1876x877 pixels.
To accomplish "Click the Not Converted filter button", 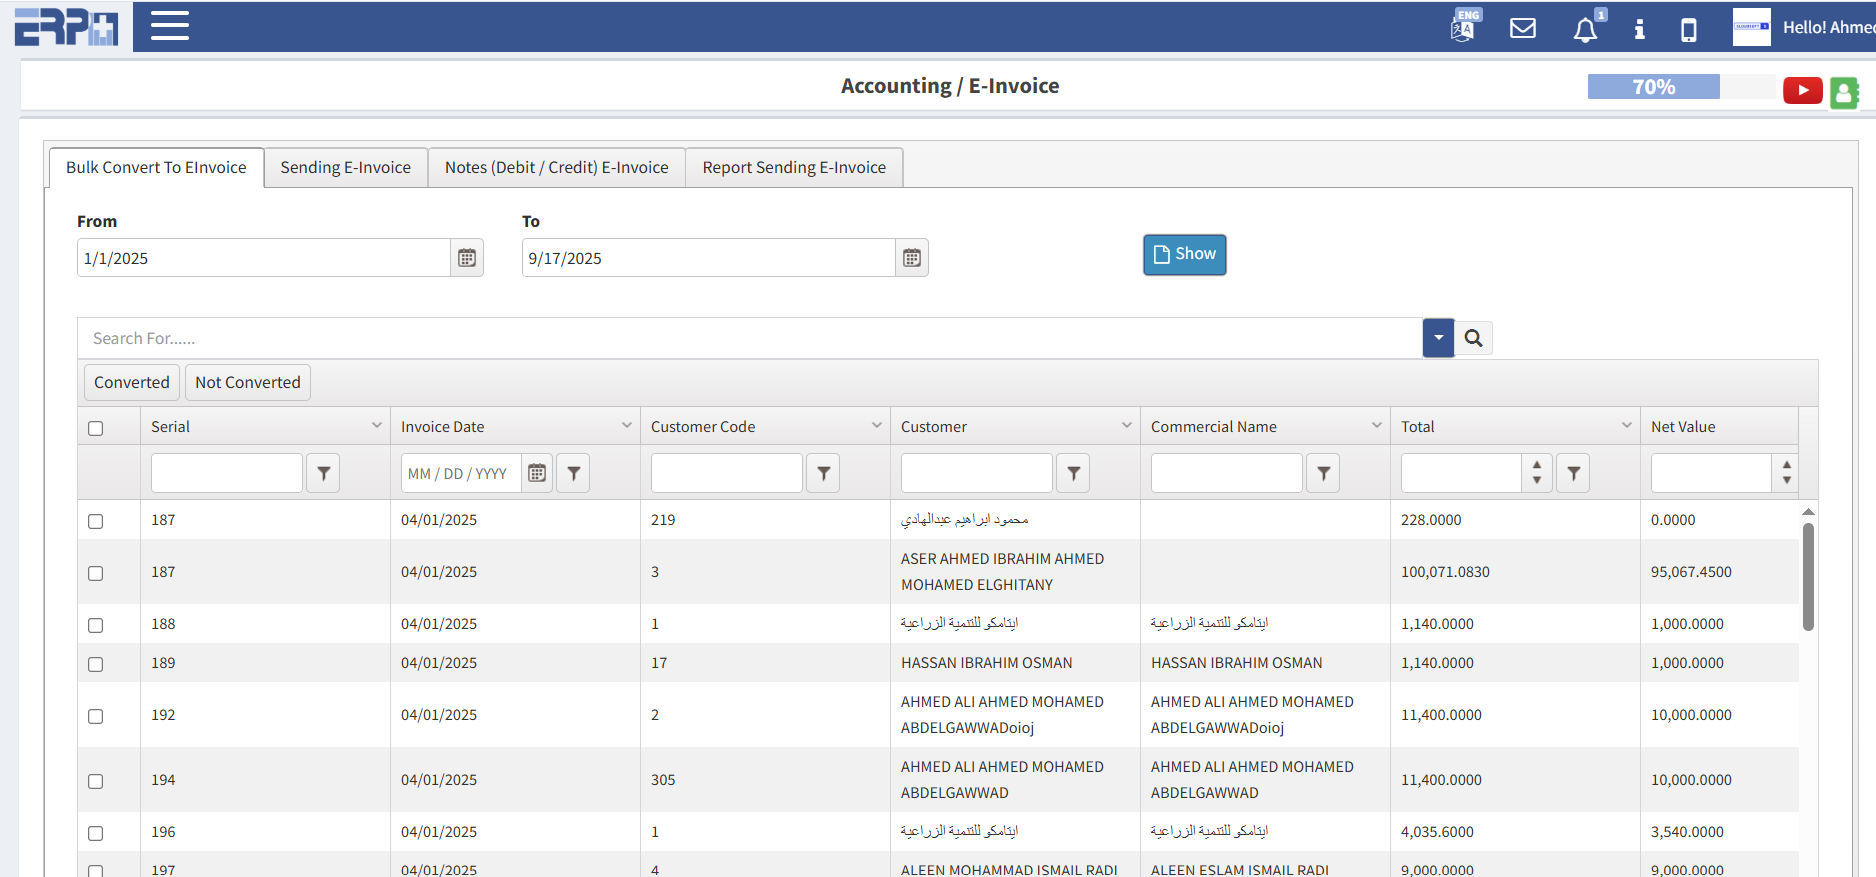I will pos(247,382).
